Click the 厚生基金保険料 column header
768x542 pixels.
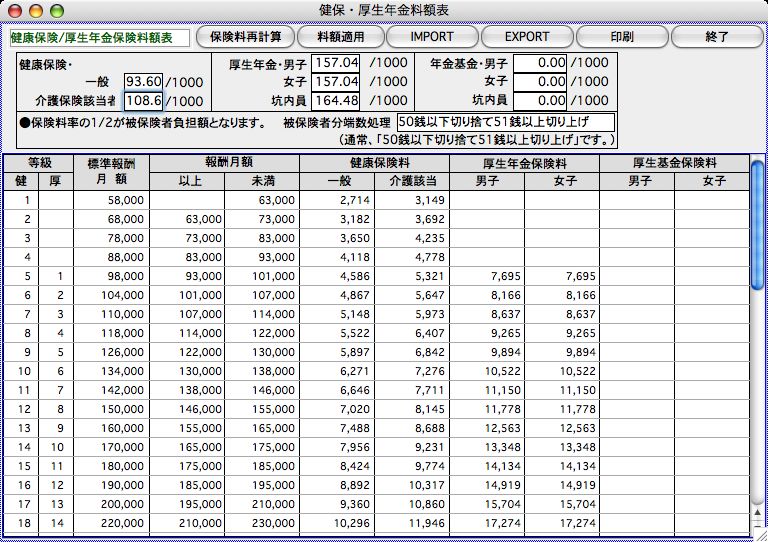674,163
